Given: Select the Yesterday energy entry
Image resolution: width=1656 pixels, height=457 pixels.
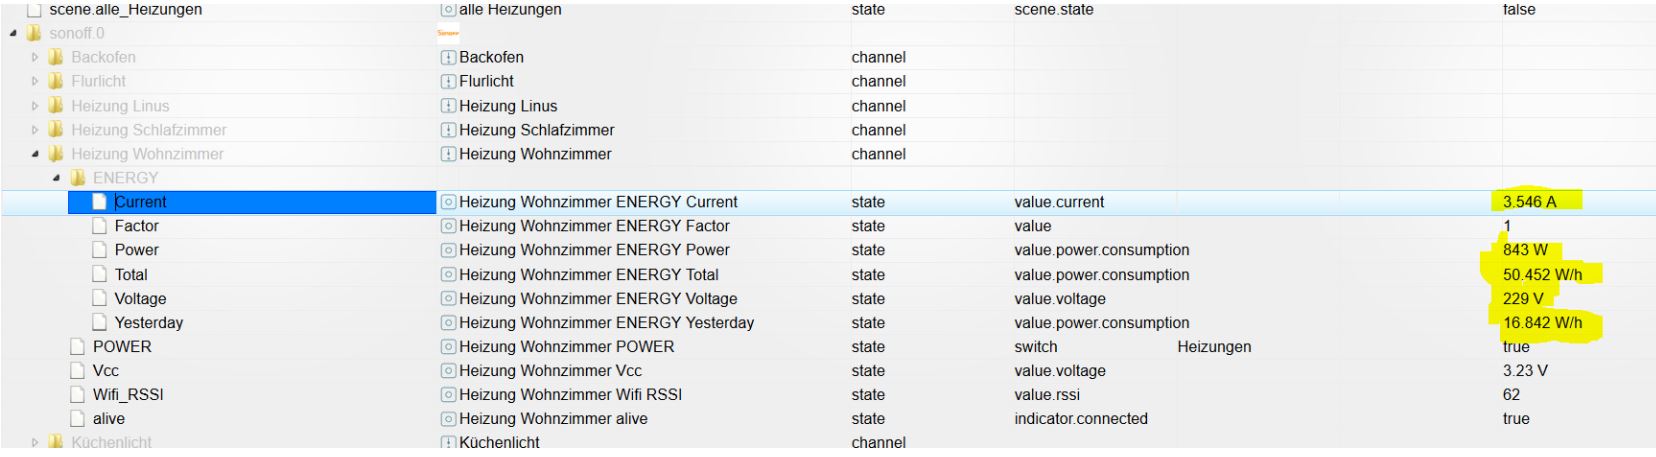Looking at the screenshot, I should coord(148,323).
